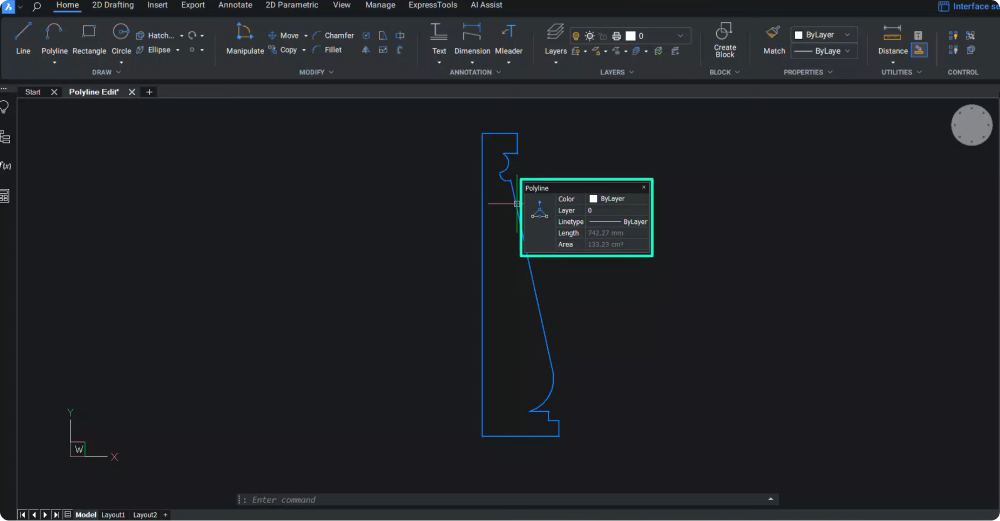The height and width of the screenshot is (521, 1000).
Task: Toggle the layer printer plot icon
Action: (616, 36)
